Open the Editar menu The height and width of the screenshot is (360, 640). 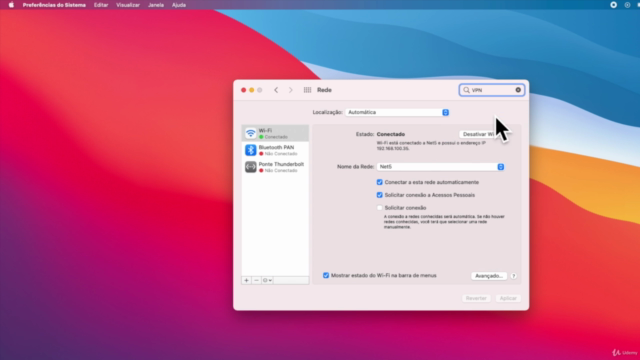click(x=101, y=5)
